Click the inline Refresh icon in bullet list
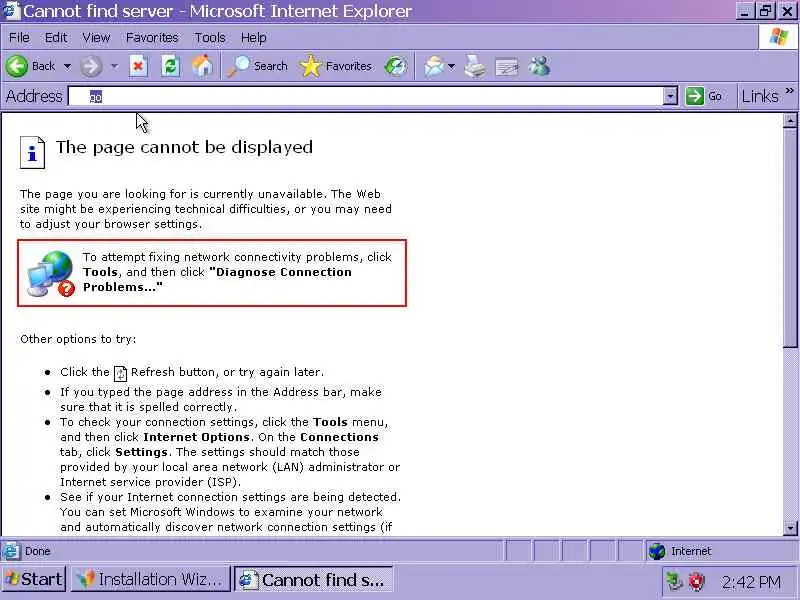The image size is (800, 600). click(120, 373)
